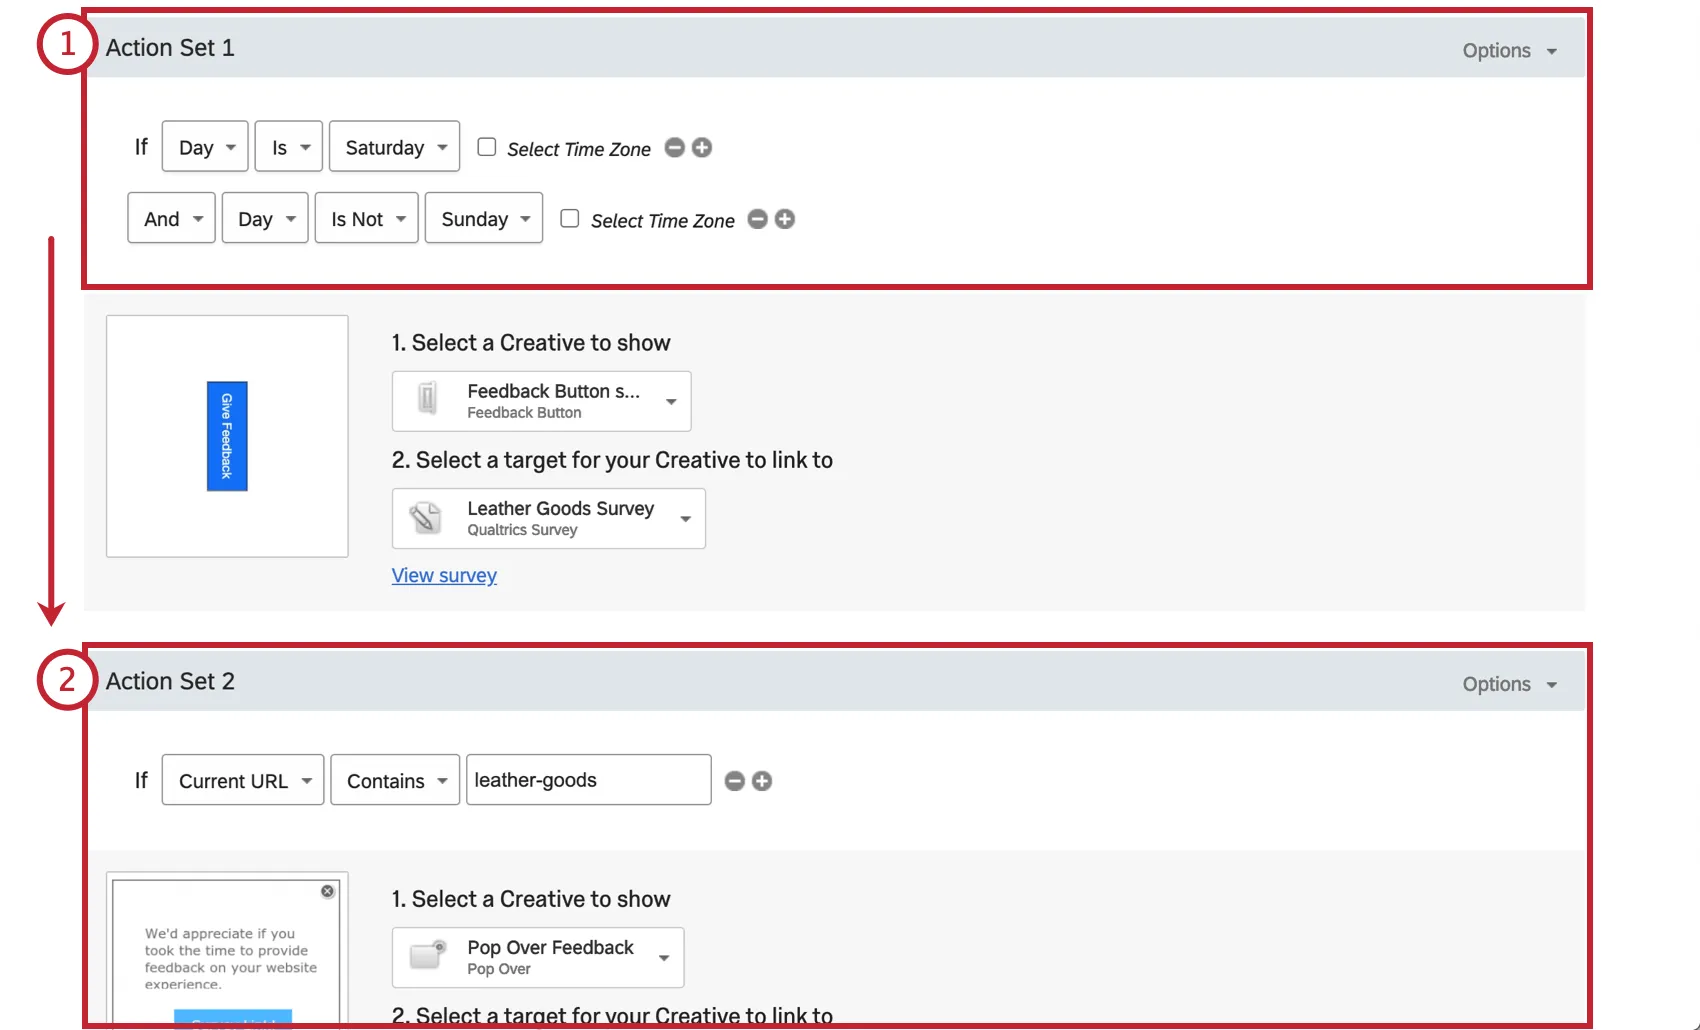Open the Saturday day dropdown
The width and height of the screenshot is (1700, 1030).
395,147
